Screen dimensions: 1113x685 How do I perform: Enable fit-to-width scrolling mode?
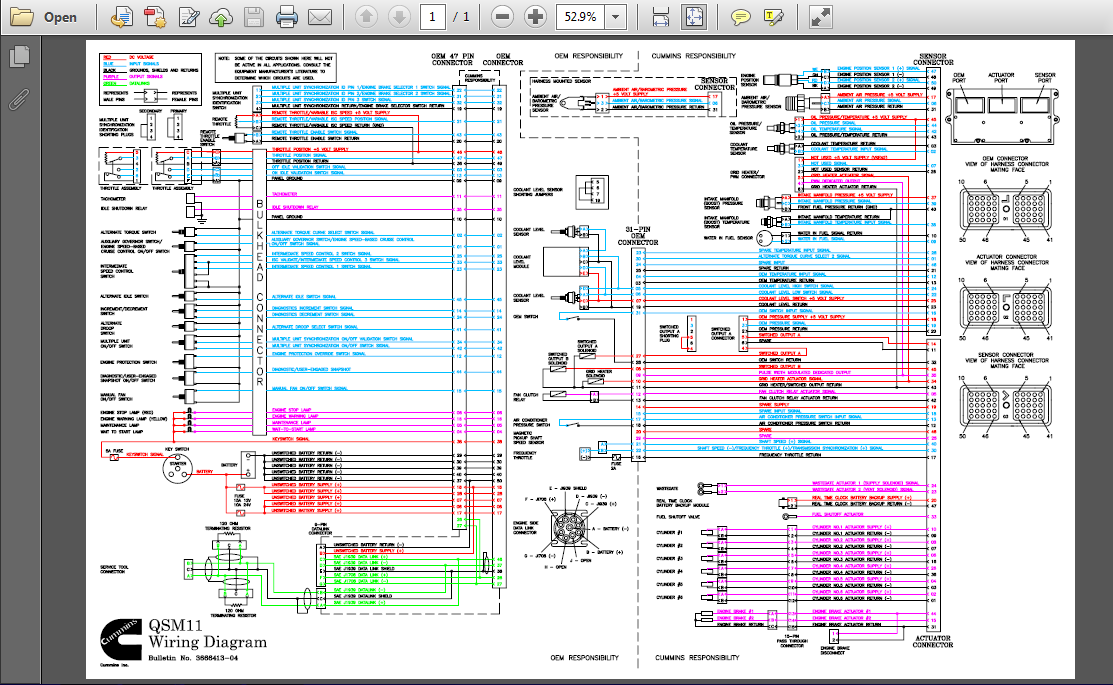660,17
